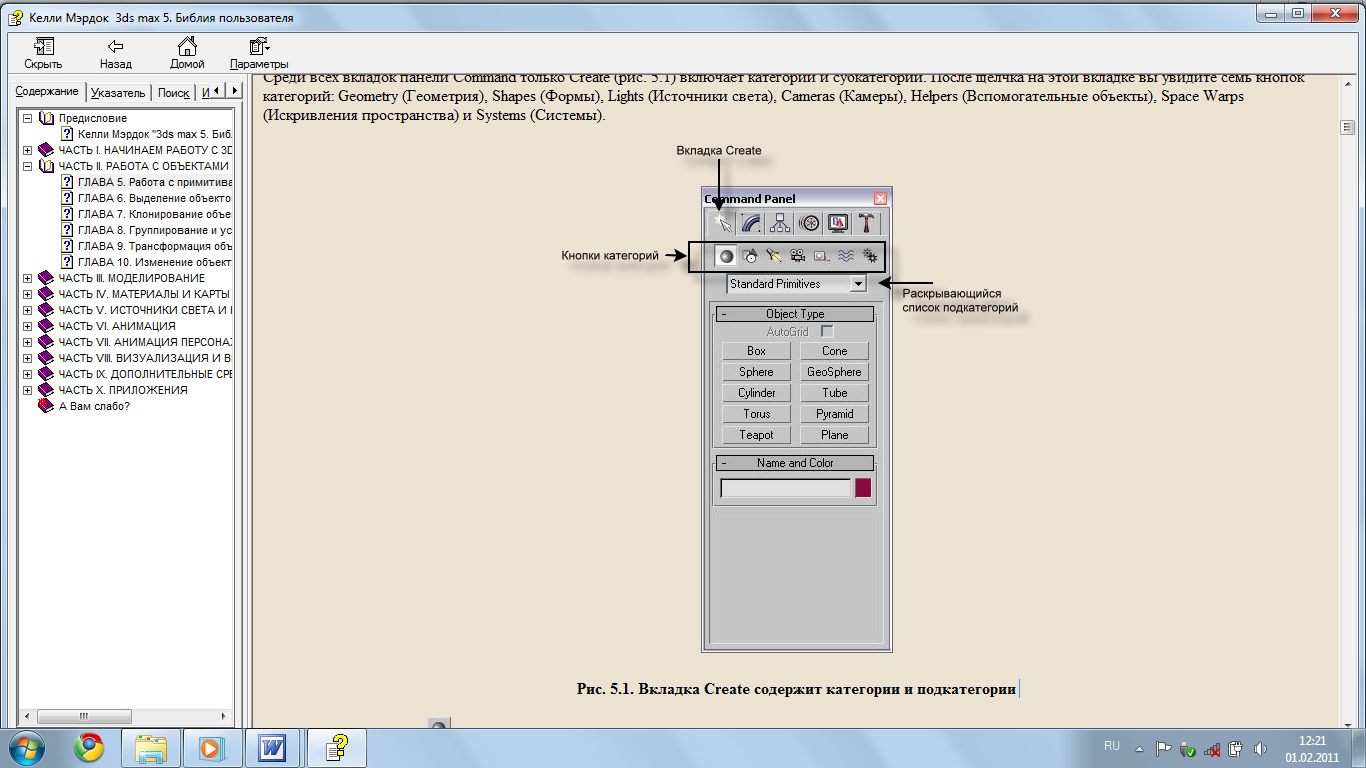Screen dimensions: 1366x768
Task: Click the network signal tray icon
Action: point(1211,748)
